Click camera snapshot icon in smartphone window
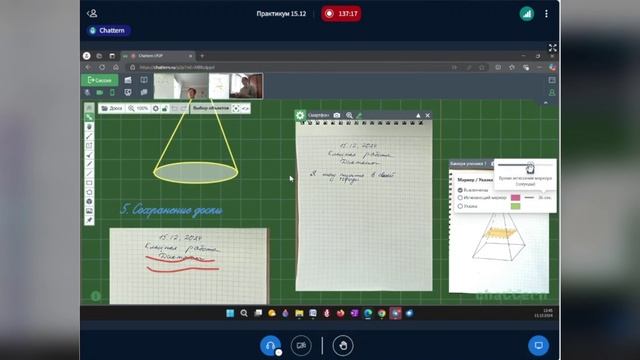 [337, 116]
